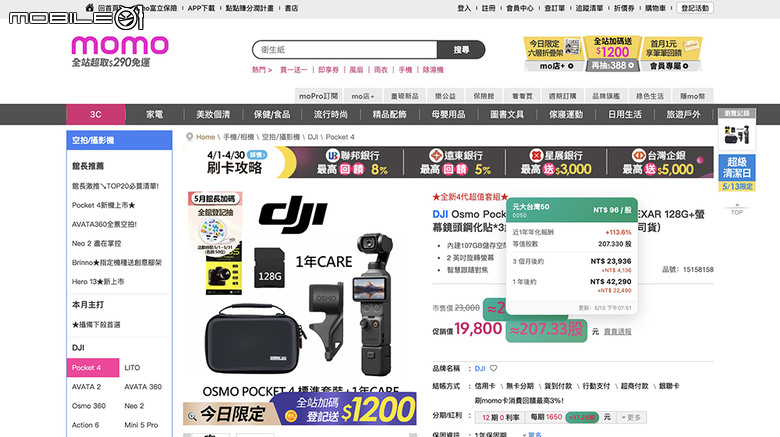Select the 母嬰用品 category in nav bar
This screenshot has width=780, height=437.
448,114
